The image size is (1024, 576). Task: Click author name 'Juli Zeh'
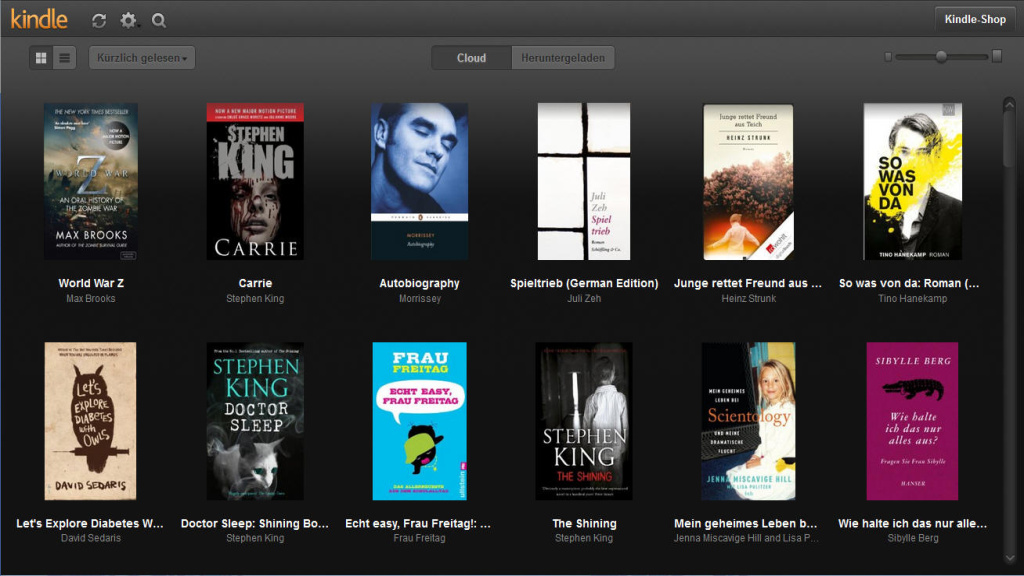coord(584,298)
